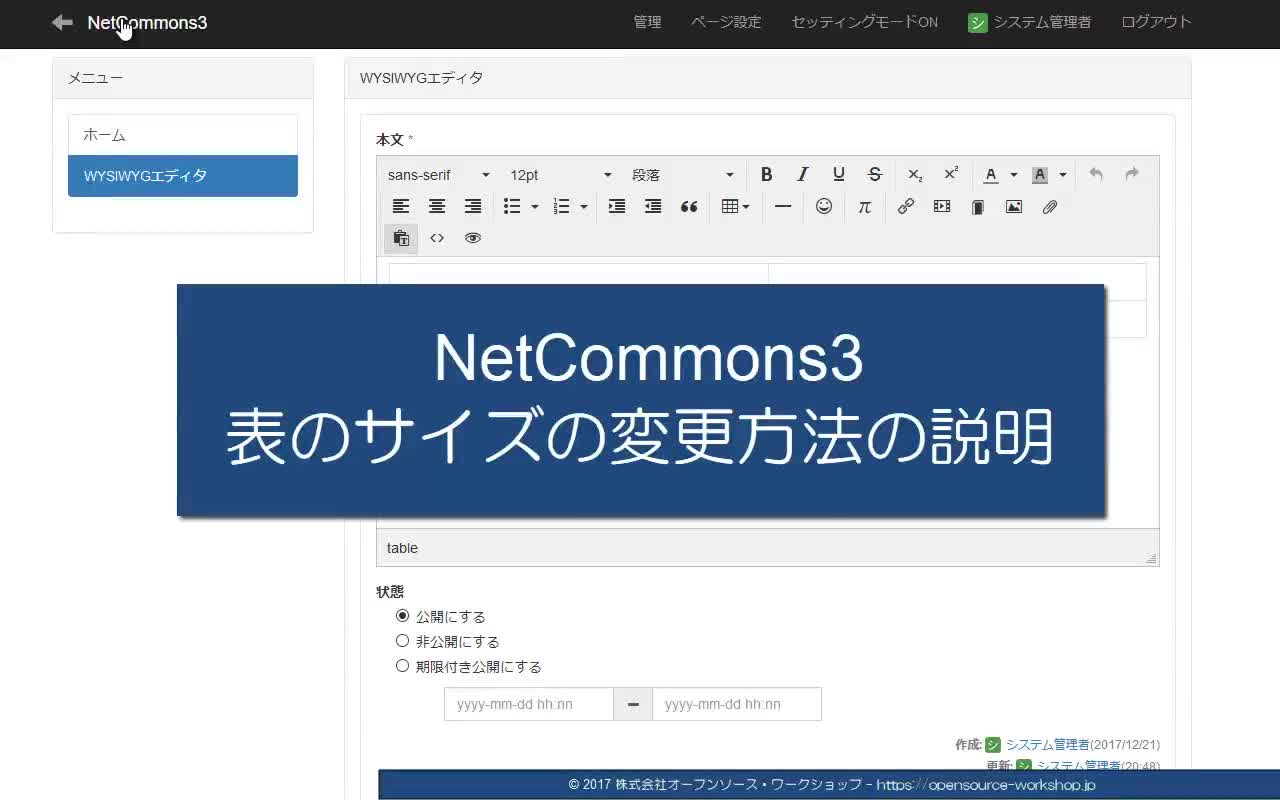Insert or edit a link
The height and width of the screenshot is (800, 1280).
[906, 206]
